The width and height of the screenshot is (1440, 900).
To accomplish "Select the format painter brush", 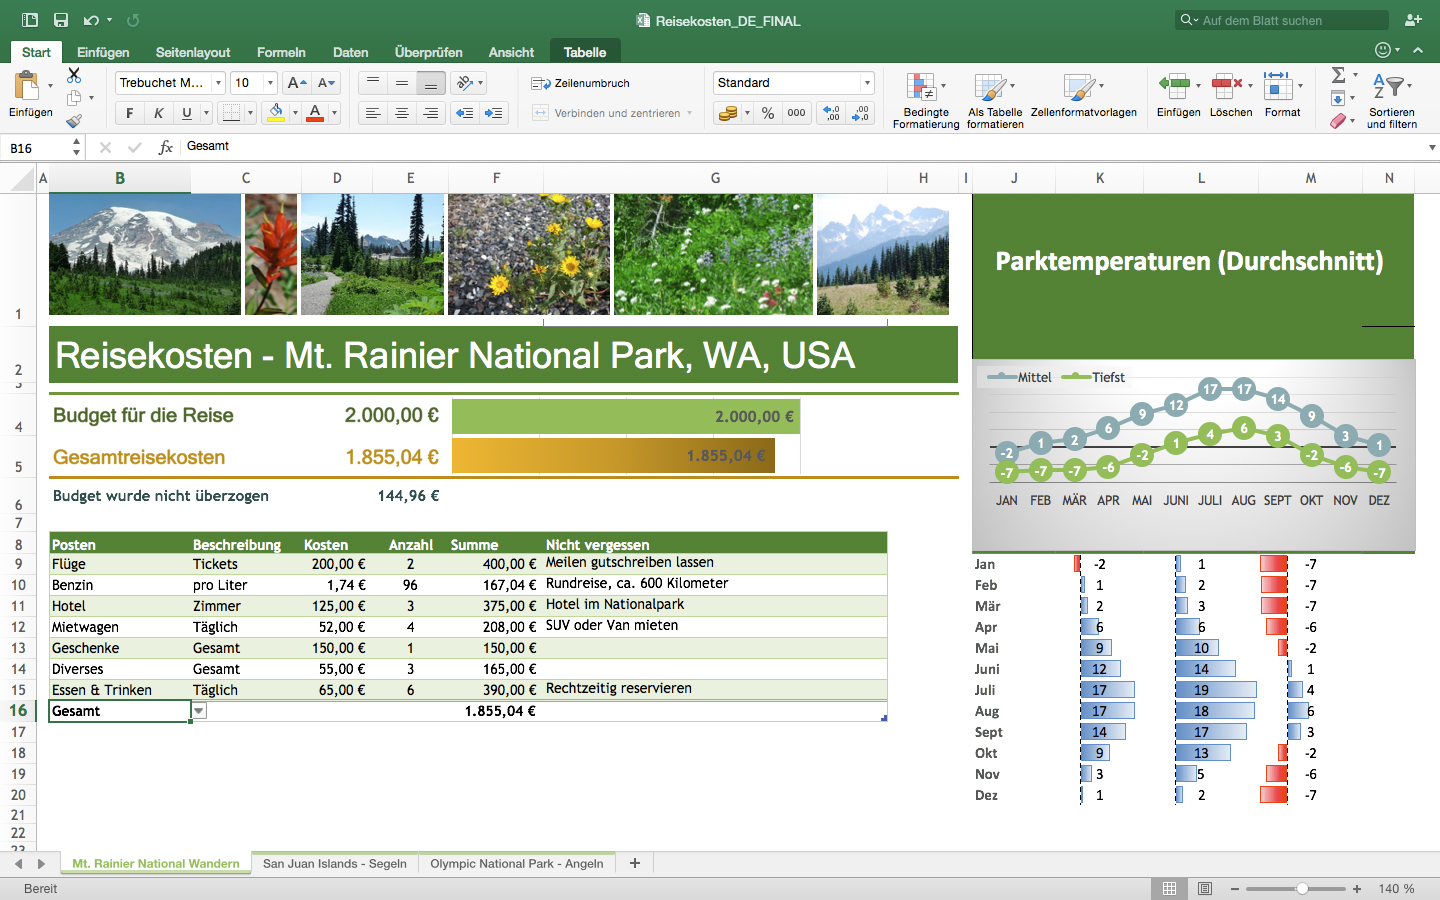I will coord(74,121).
